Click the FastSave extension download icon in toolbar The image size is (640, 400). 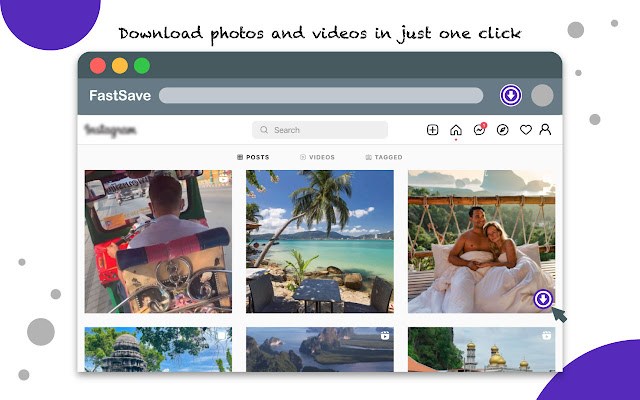tap(511, 96)
